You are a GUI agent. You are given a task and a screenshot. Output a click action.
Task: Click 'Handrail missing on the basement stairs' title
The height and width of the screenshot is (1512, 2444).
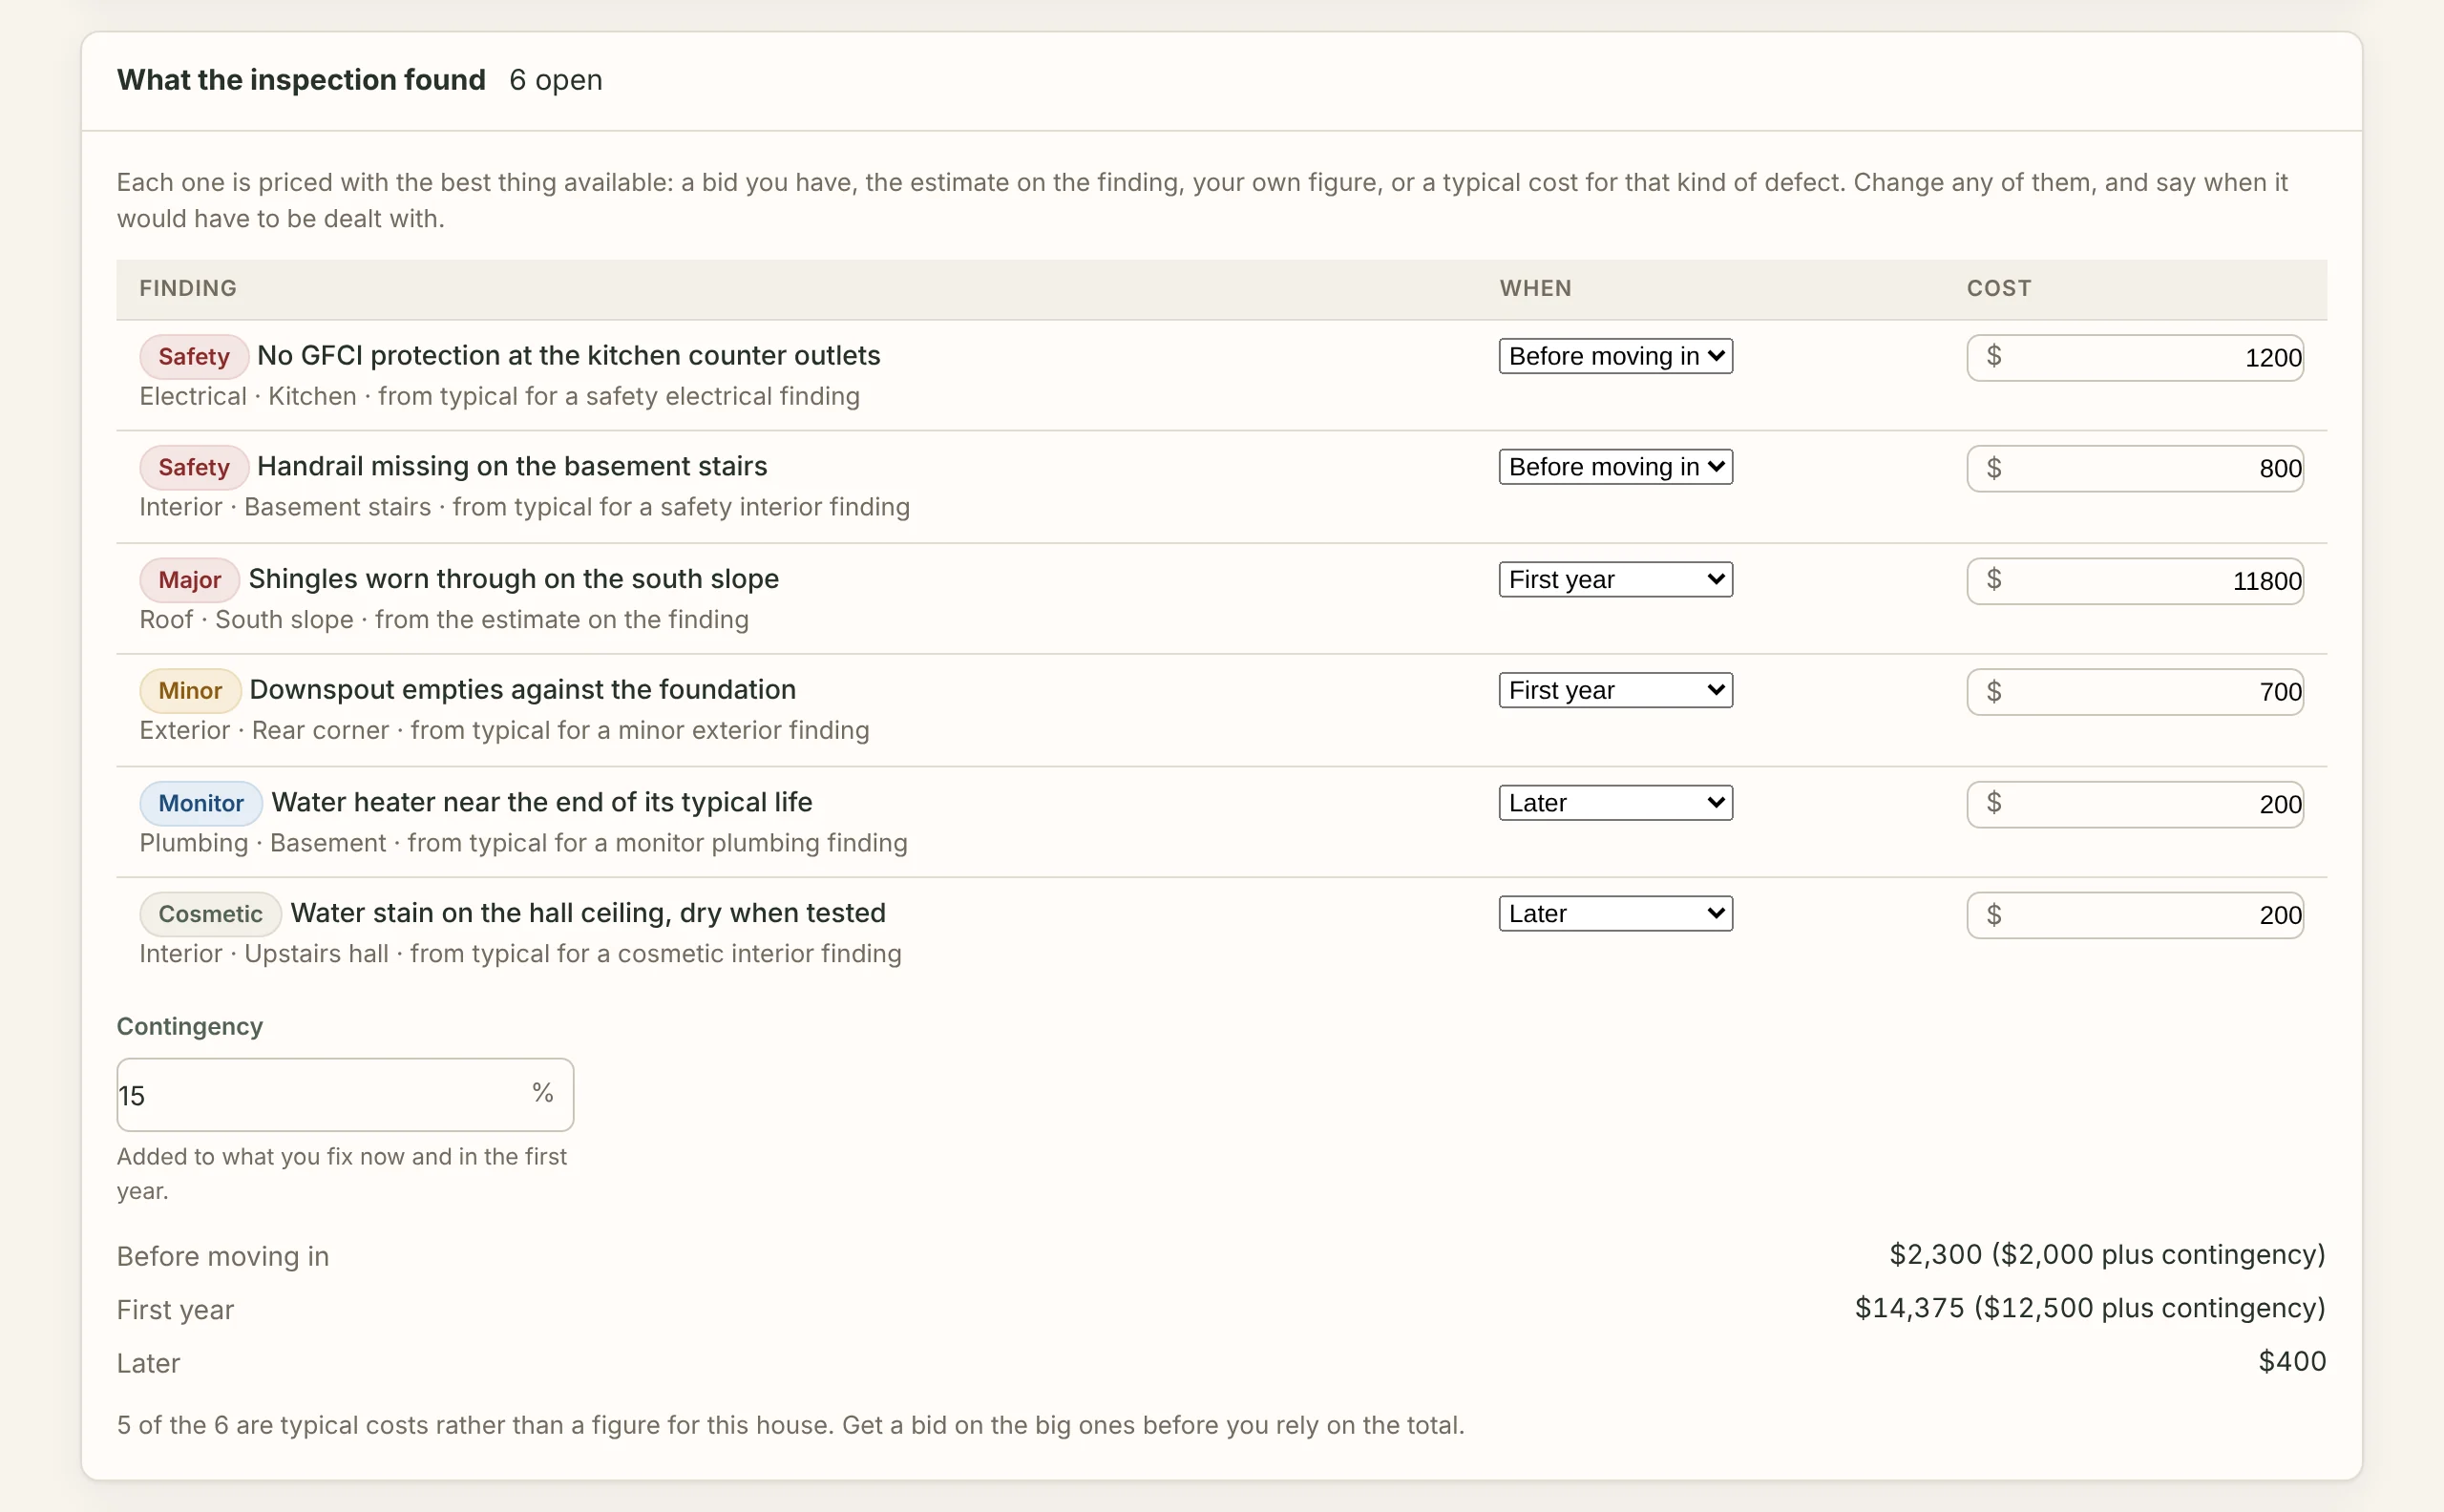[512, 467]
